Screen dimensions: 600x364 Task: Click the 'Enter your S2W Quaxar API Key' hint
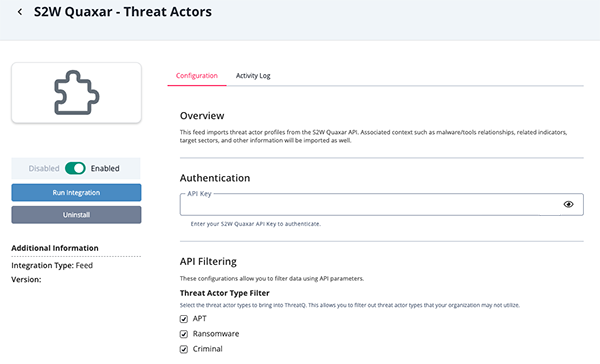pyautogui.click(x=256, y=224)
